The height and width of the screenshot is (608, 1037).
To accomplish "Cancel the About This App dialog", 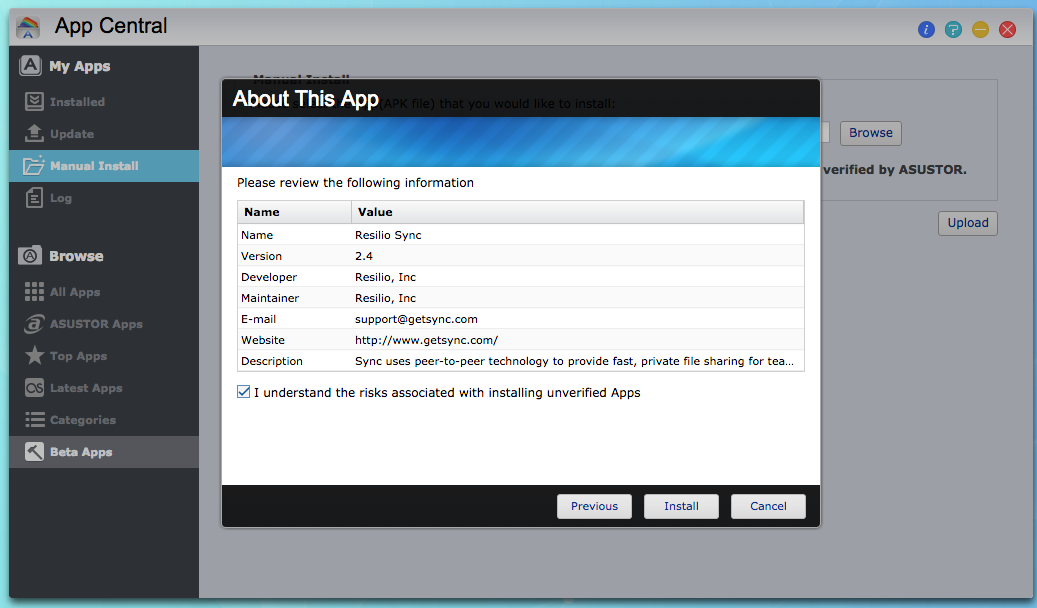I will coord(768,506).
